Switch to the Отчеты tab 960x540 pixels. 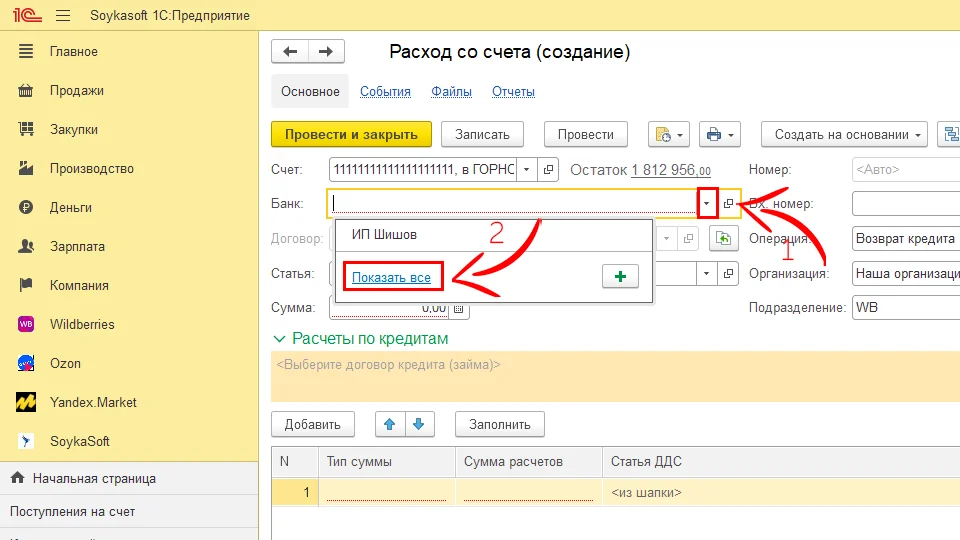513,91
